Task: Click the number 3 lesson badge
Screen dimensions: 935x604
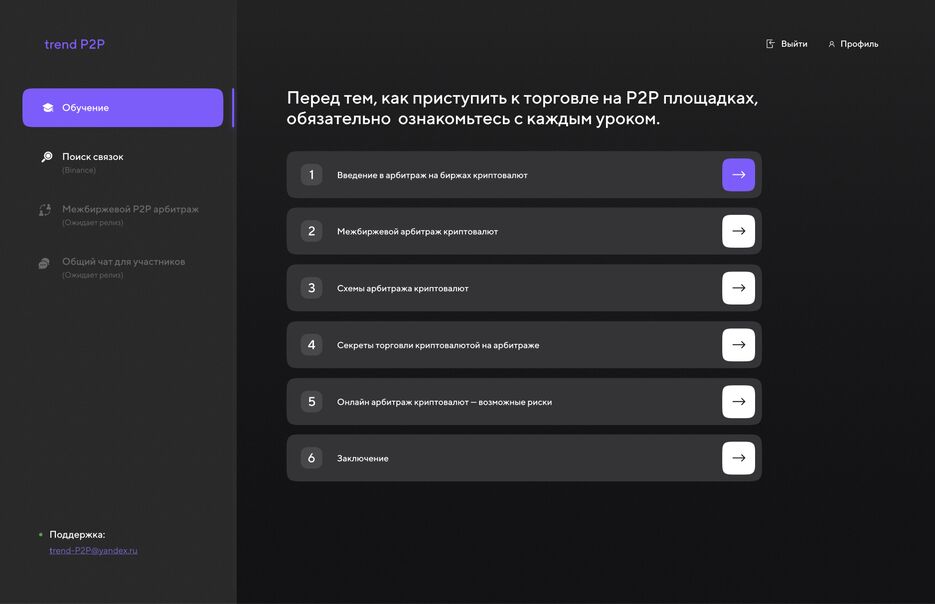Action: pyautogui.click(x=311, y=288)
